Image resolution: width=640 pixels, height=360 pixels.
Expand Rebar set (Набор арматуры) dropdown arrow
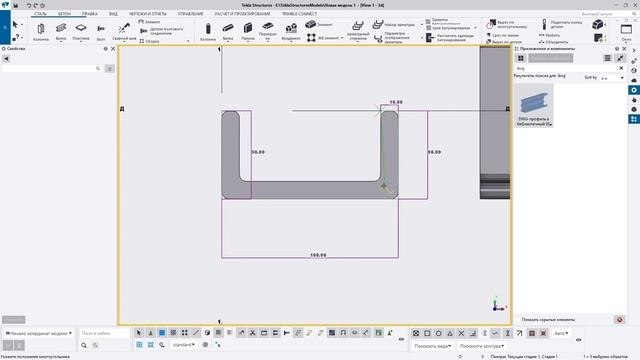point(422,24)
